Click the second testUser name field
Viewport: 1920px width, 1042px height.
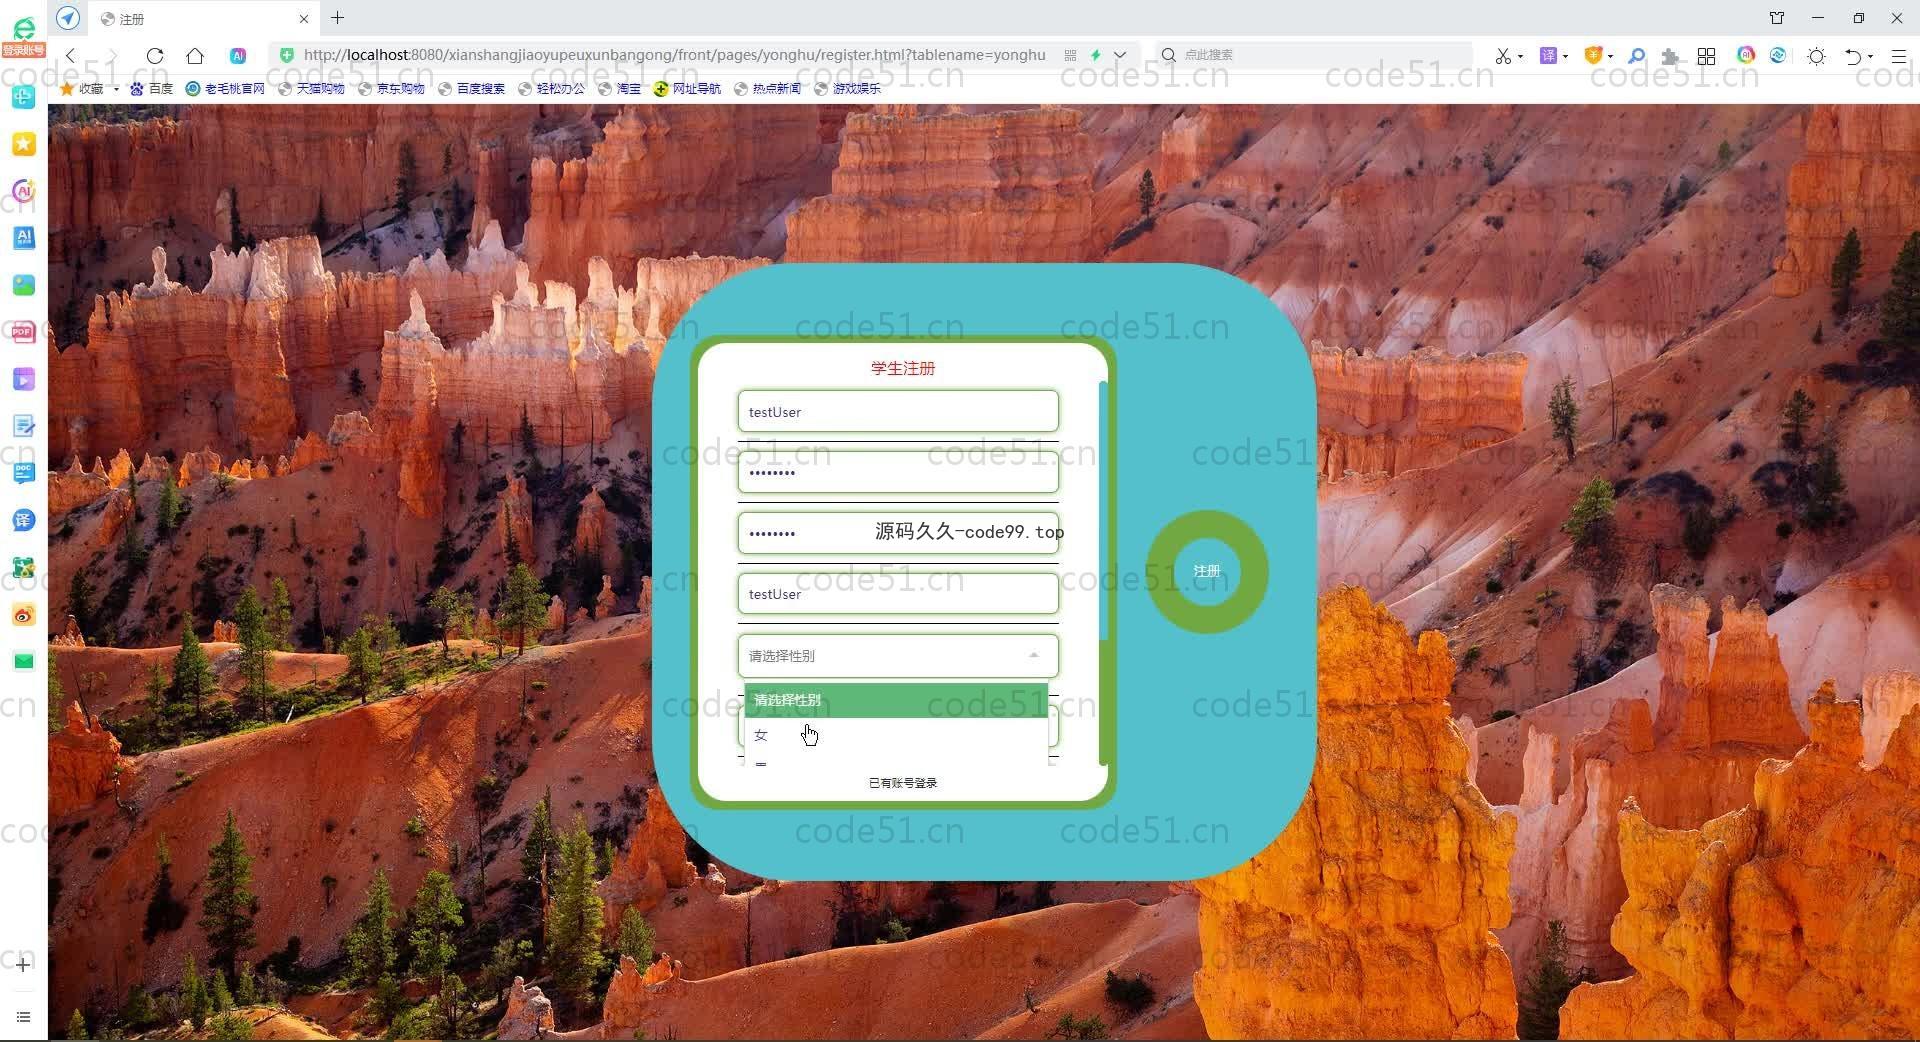pyautogui.click(x=898, y=594)
